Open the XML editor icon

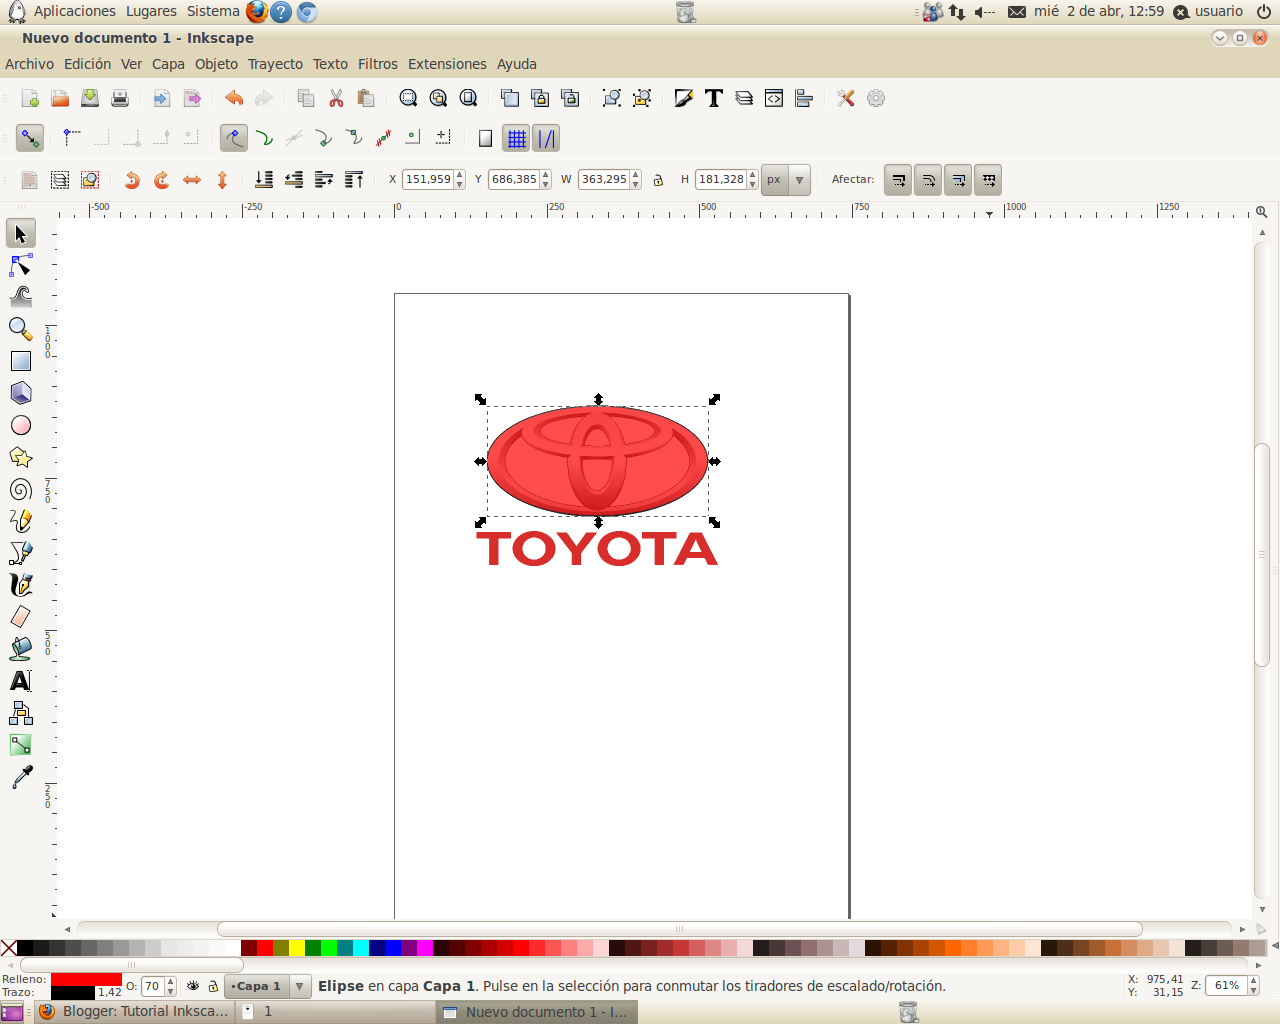pyautogui.click(x=774, y=98)
